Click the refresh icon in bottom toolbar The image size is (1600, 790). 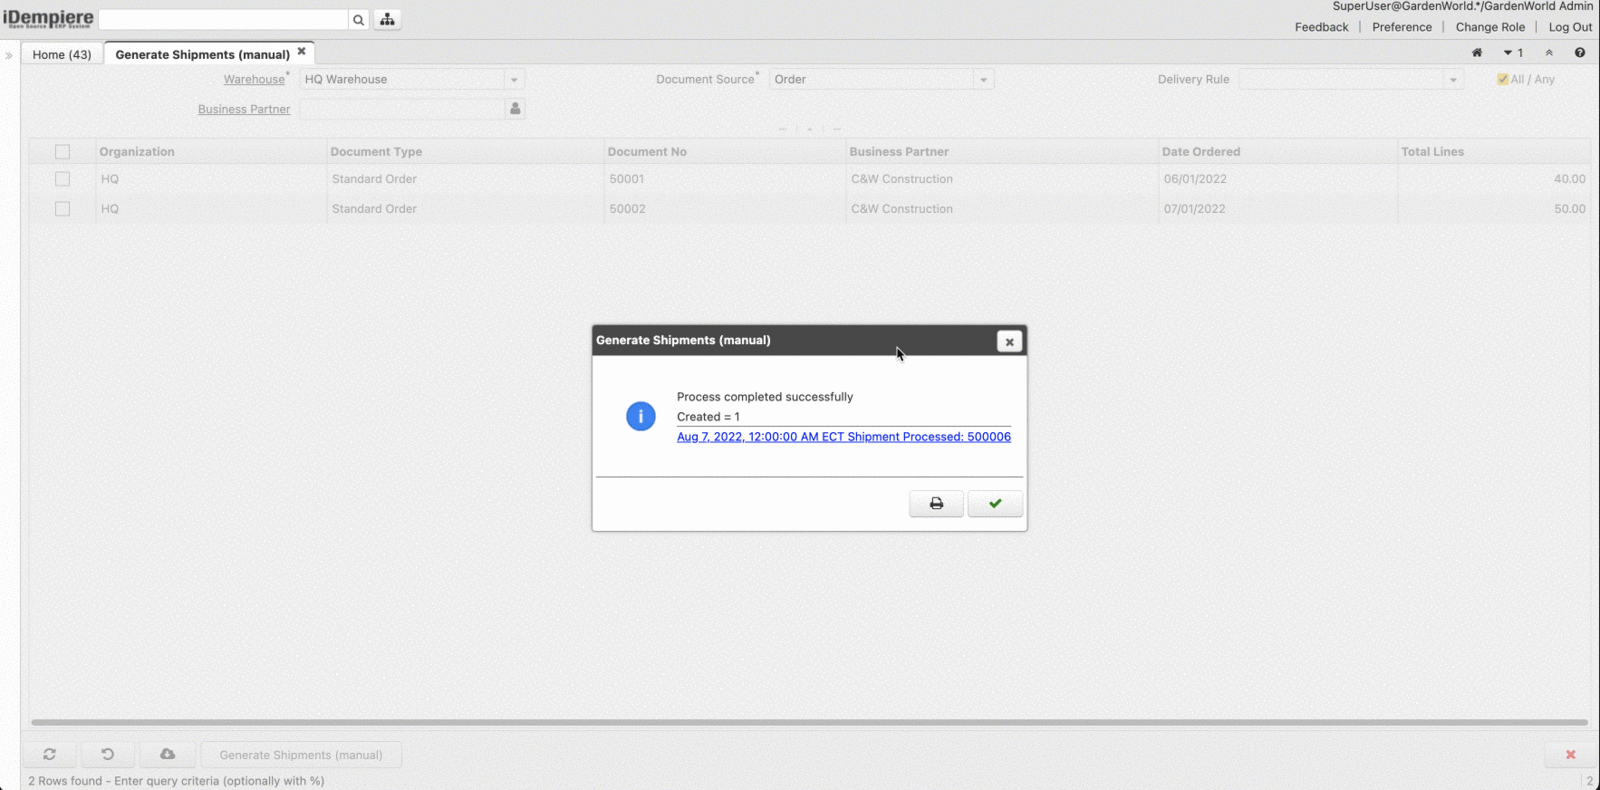pos(49,755)
